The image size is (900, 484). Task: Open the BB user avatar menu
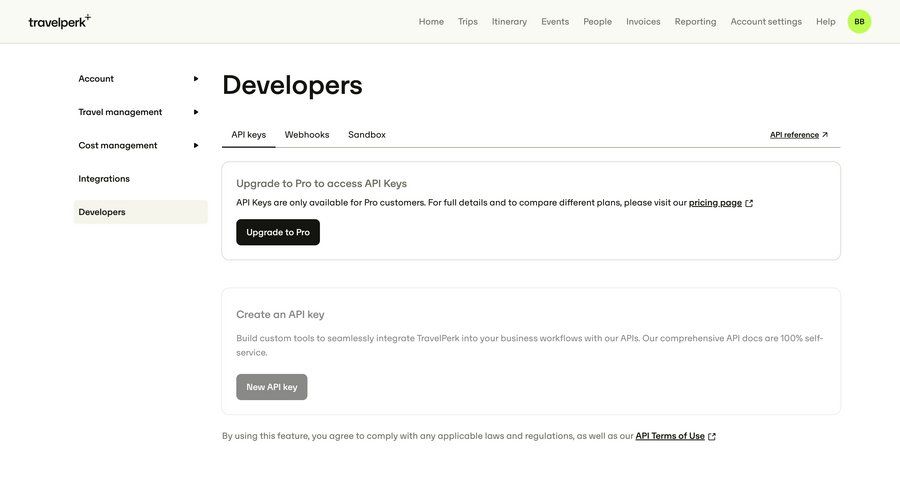pyautogui.click(x=859, y=21)
